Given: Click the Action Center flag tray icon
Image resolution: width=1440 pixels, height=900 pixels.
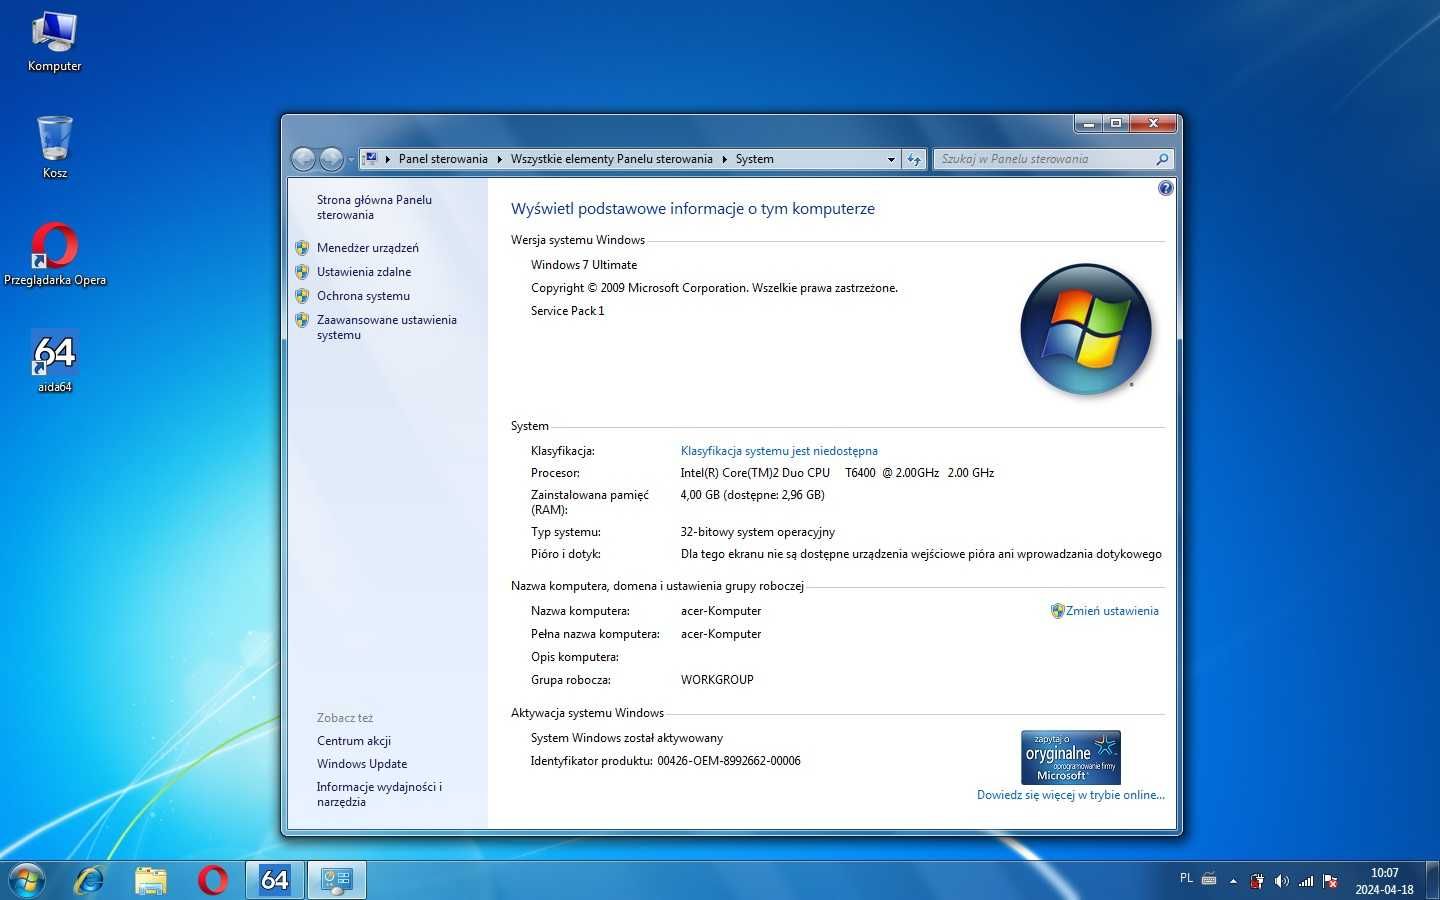Looking at the screenshot, I should coord(1331,881).
